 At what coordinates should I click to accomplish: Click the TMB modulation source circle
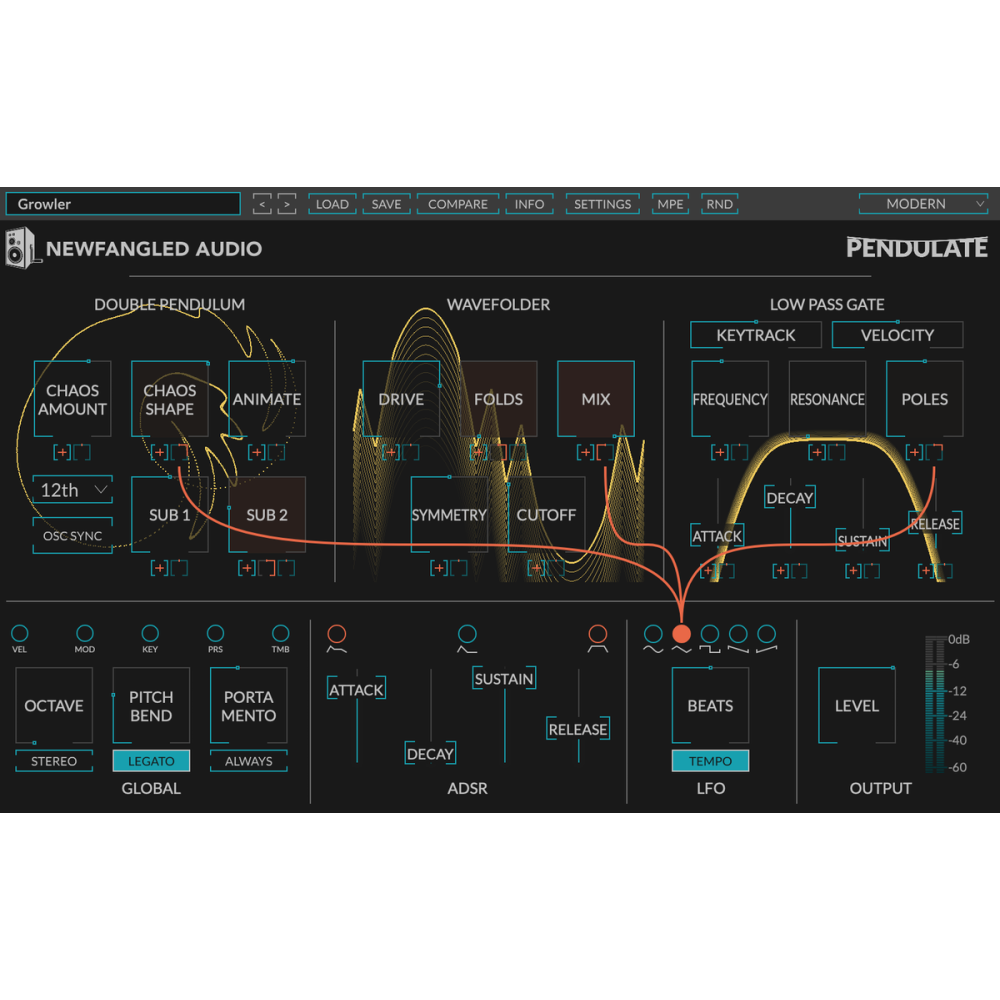click(x=281, y=633)
